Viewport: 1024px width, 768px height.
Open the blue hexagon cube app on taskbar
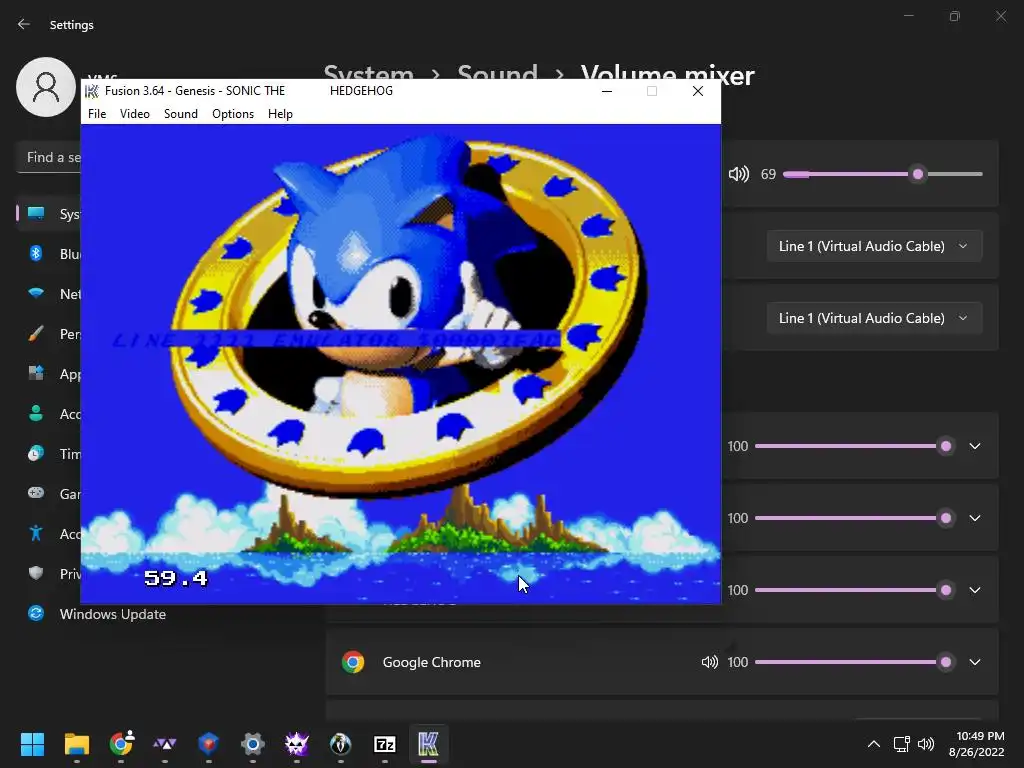(x=208, y=744)
